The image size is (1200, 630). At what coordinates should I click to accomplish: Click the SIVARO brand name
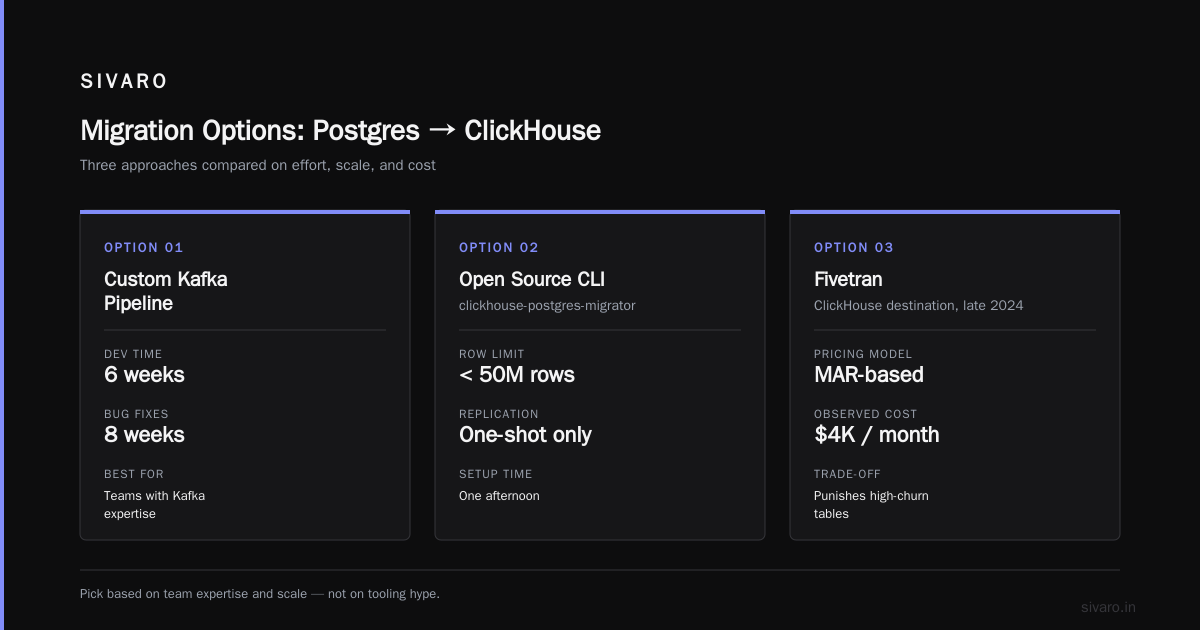(x=124, y=82)
